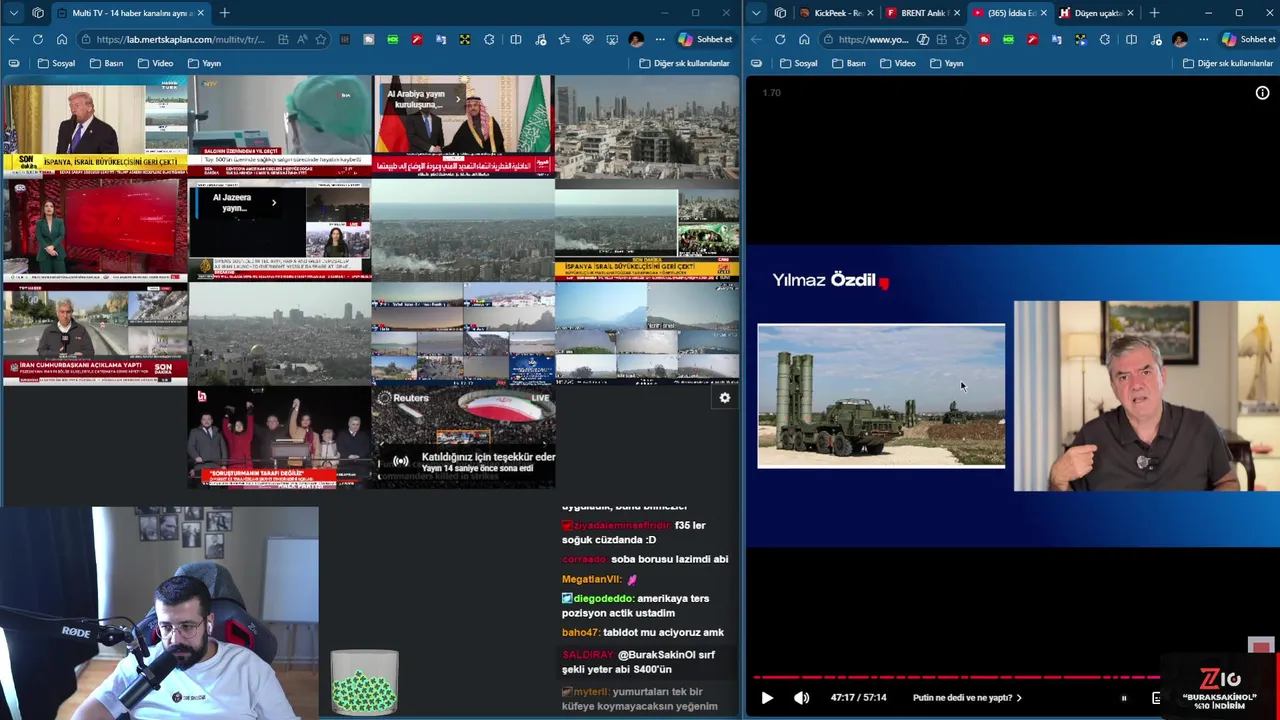Mute the YouTube video volume
Image resolution: width=1280 pixels, height=720 pixels.
[801, 698]
